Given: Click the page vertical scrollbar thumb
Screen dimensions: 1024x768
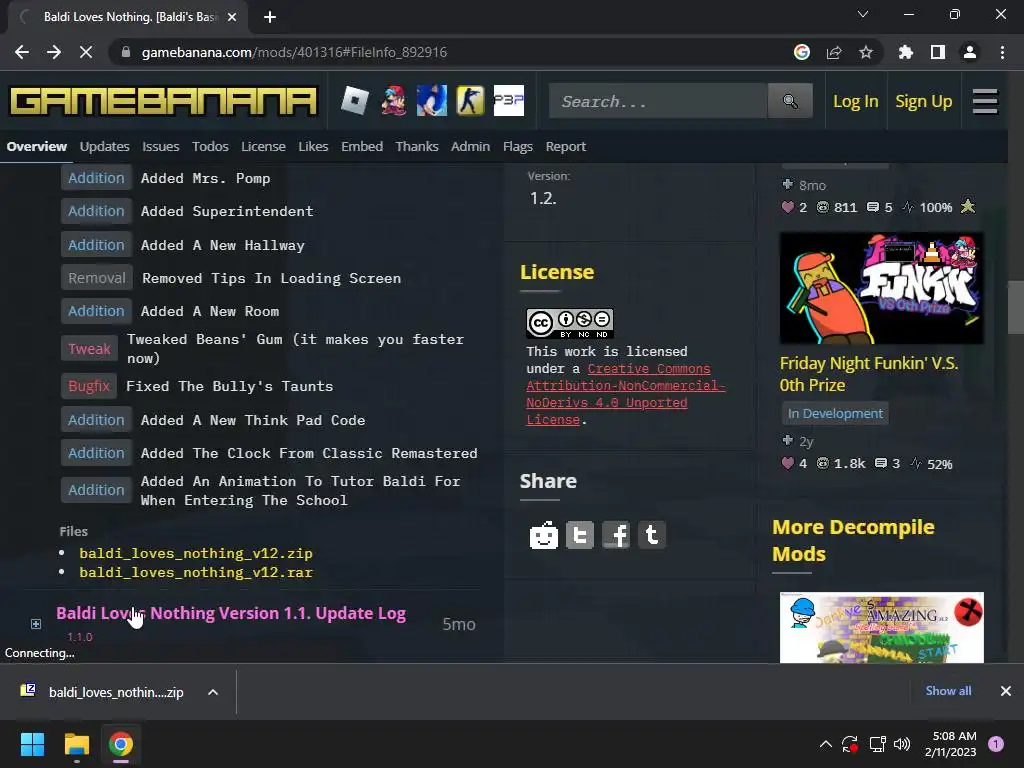Looking at the screenshot, I should click(x=1015, y=307).
